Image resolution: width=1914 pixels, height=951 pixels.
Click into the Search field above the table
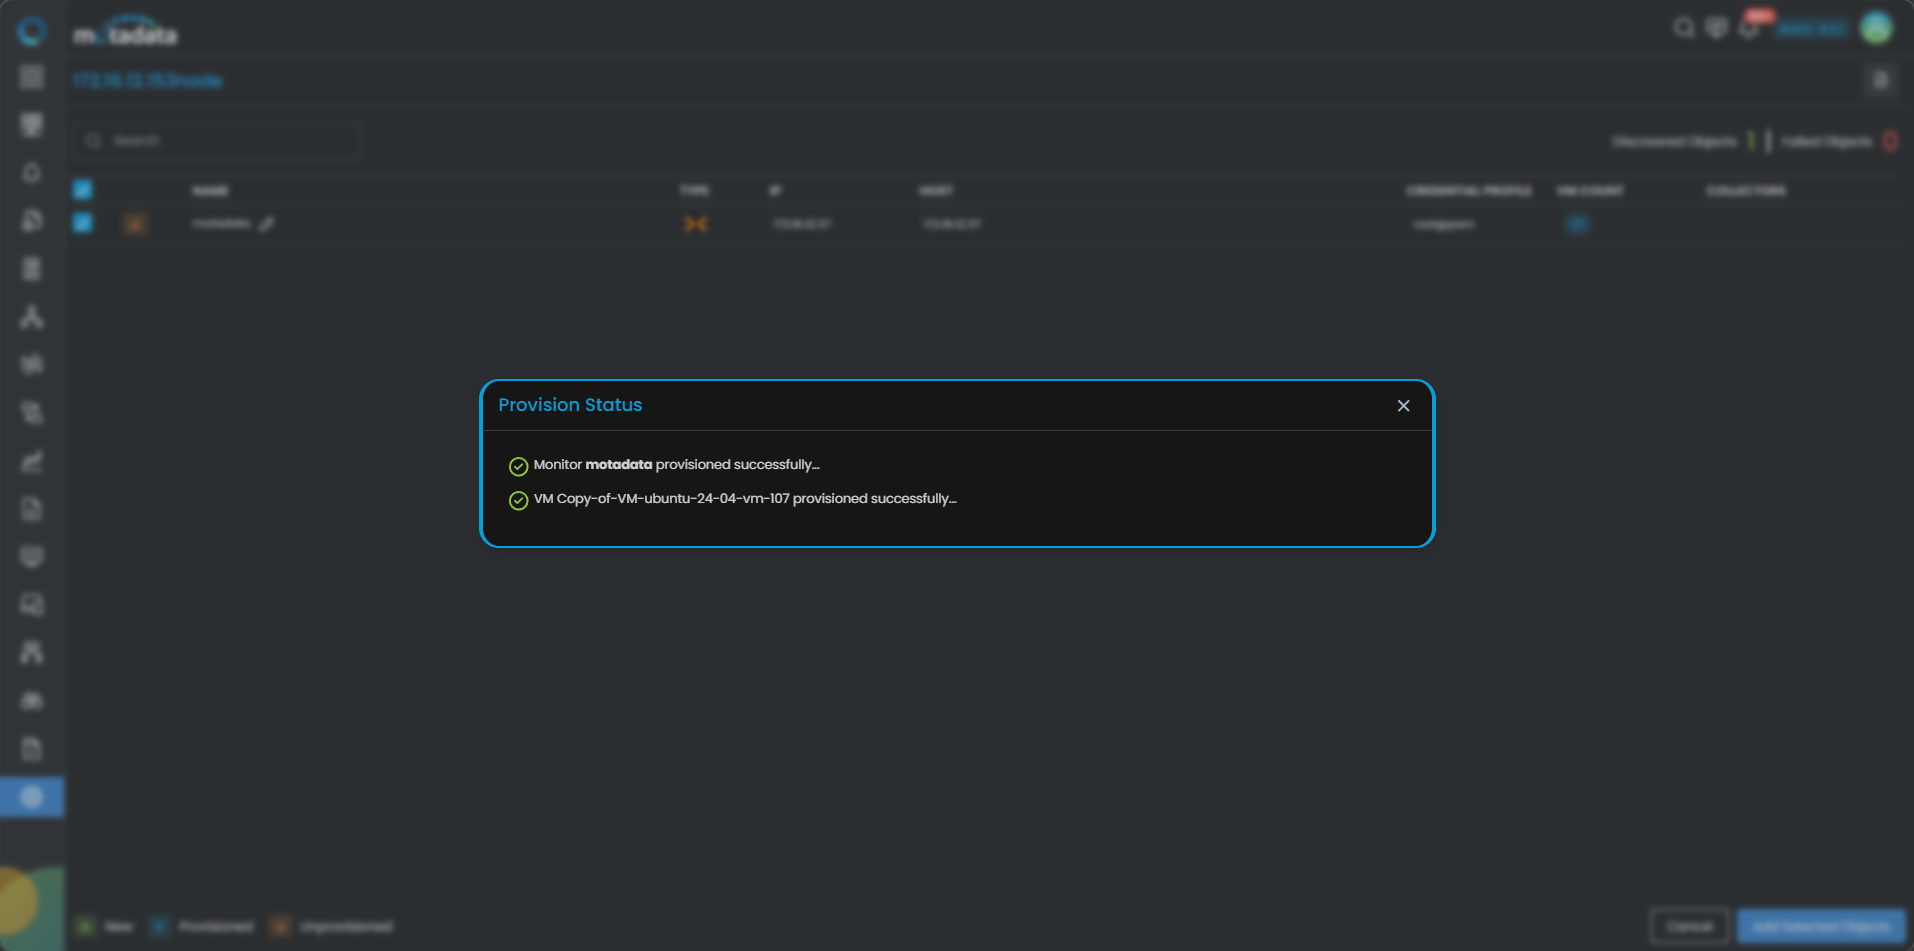point(225,141)
